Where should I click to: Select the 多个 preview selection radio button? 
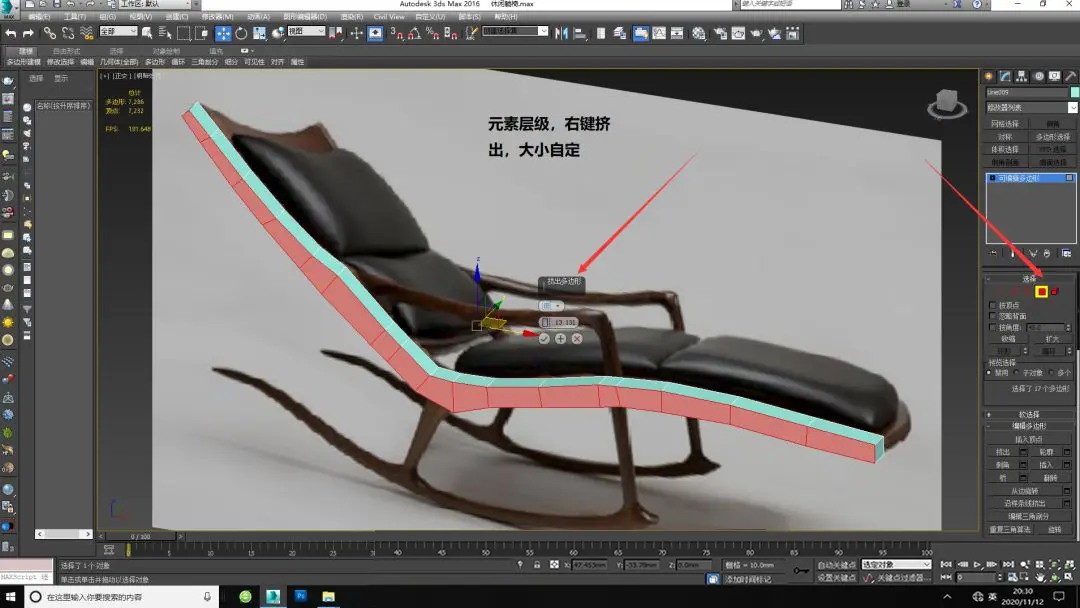pos(1052,373)
